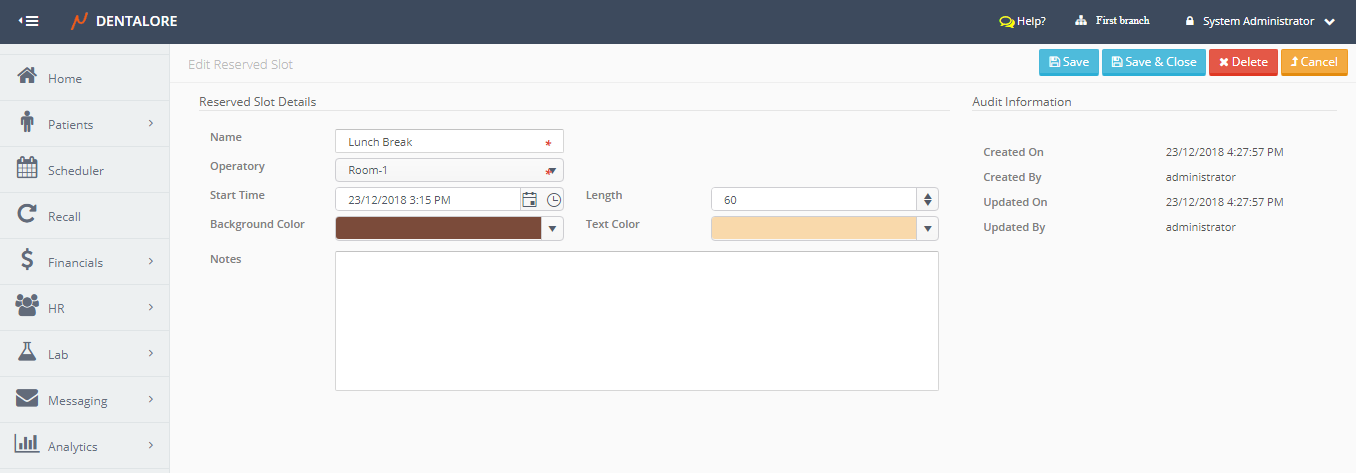Click the Recall refresh icon
The height and width of the screenshot is (473, 1356).
point(28,216)
